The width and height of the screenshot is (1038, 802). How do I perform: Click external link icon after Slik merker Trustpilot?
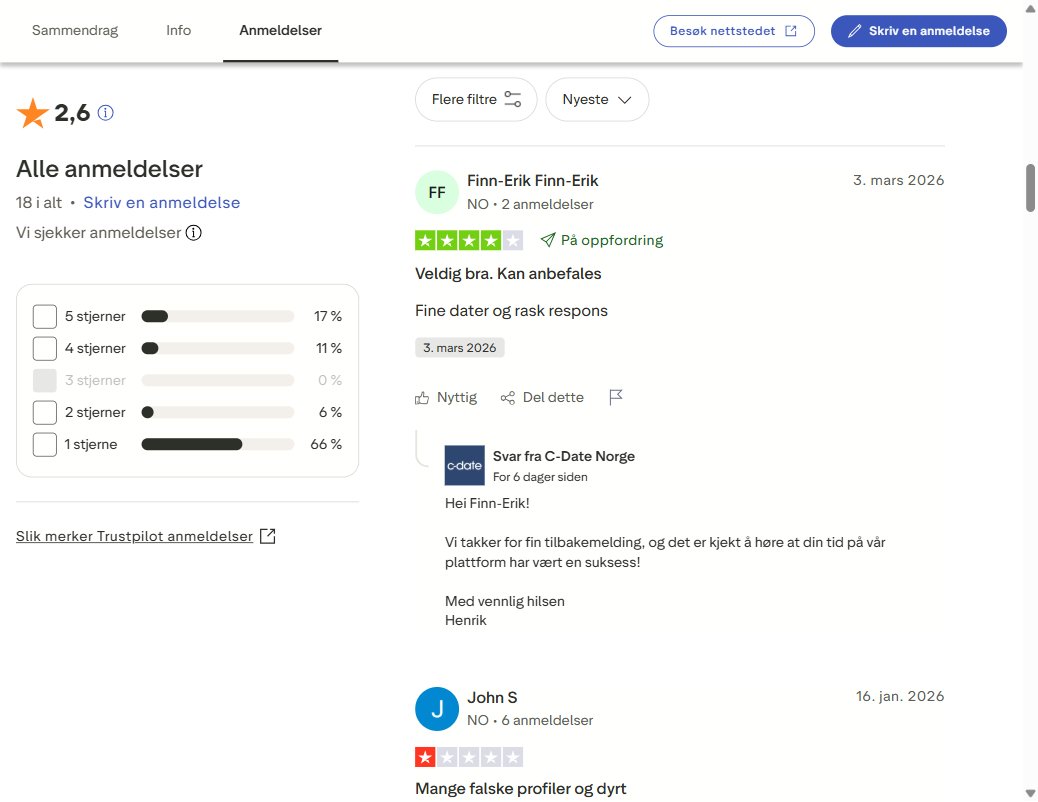pyautogui.click(x=267, y=536)
